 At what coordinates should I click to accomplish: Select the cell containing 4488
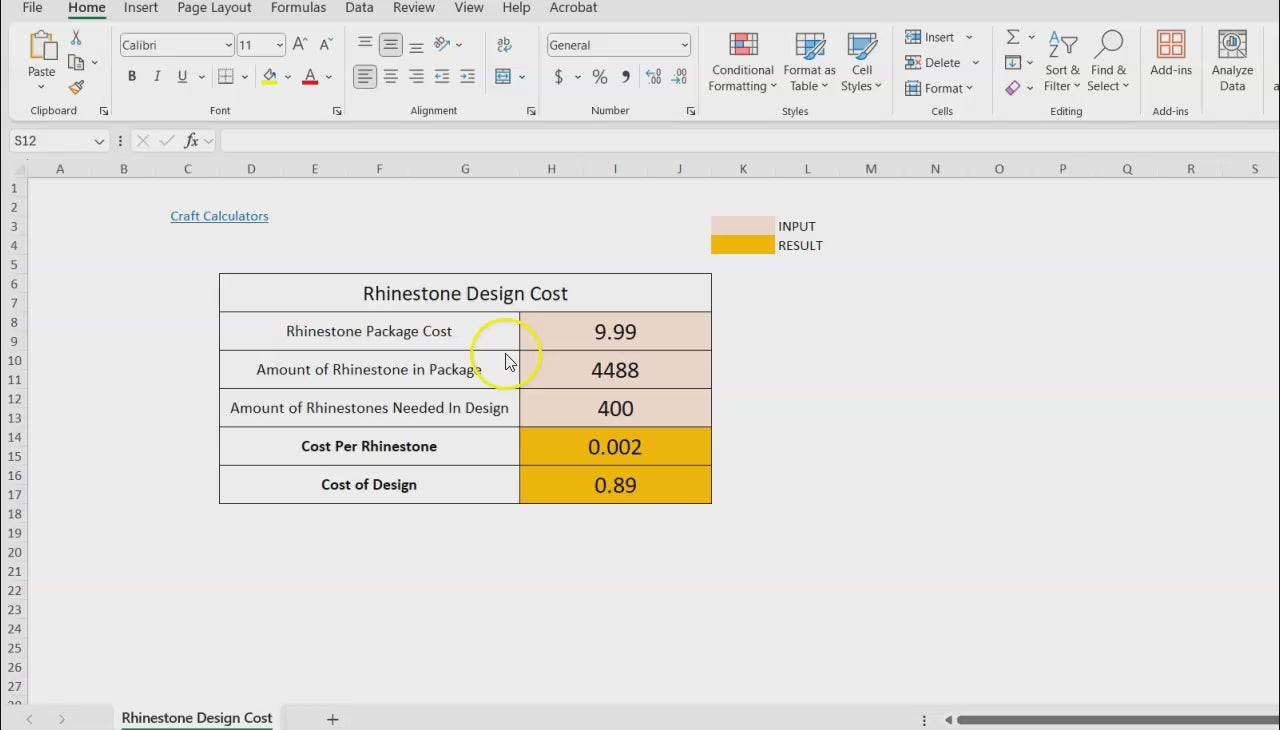pyautogui.click(x=615, y=370)
